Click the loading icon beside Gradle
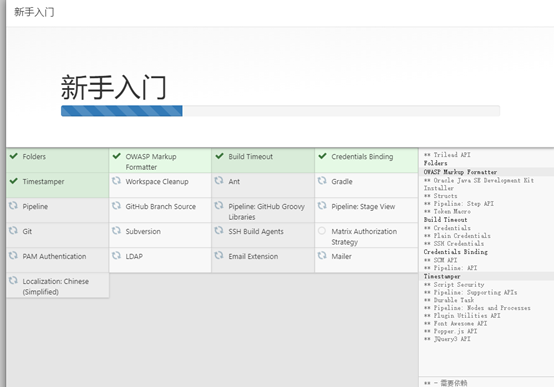This screenshot has width=554, height=387. click(x=322, y=181)
